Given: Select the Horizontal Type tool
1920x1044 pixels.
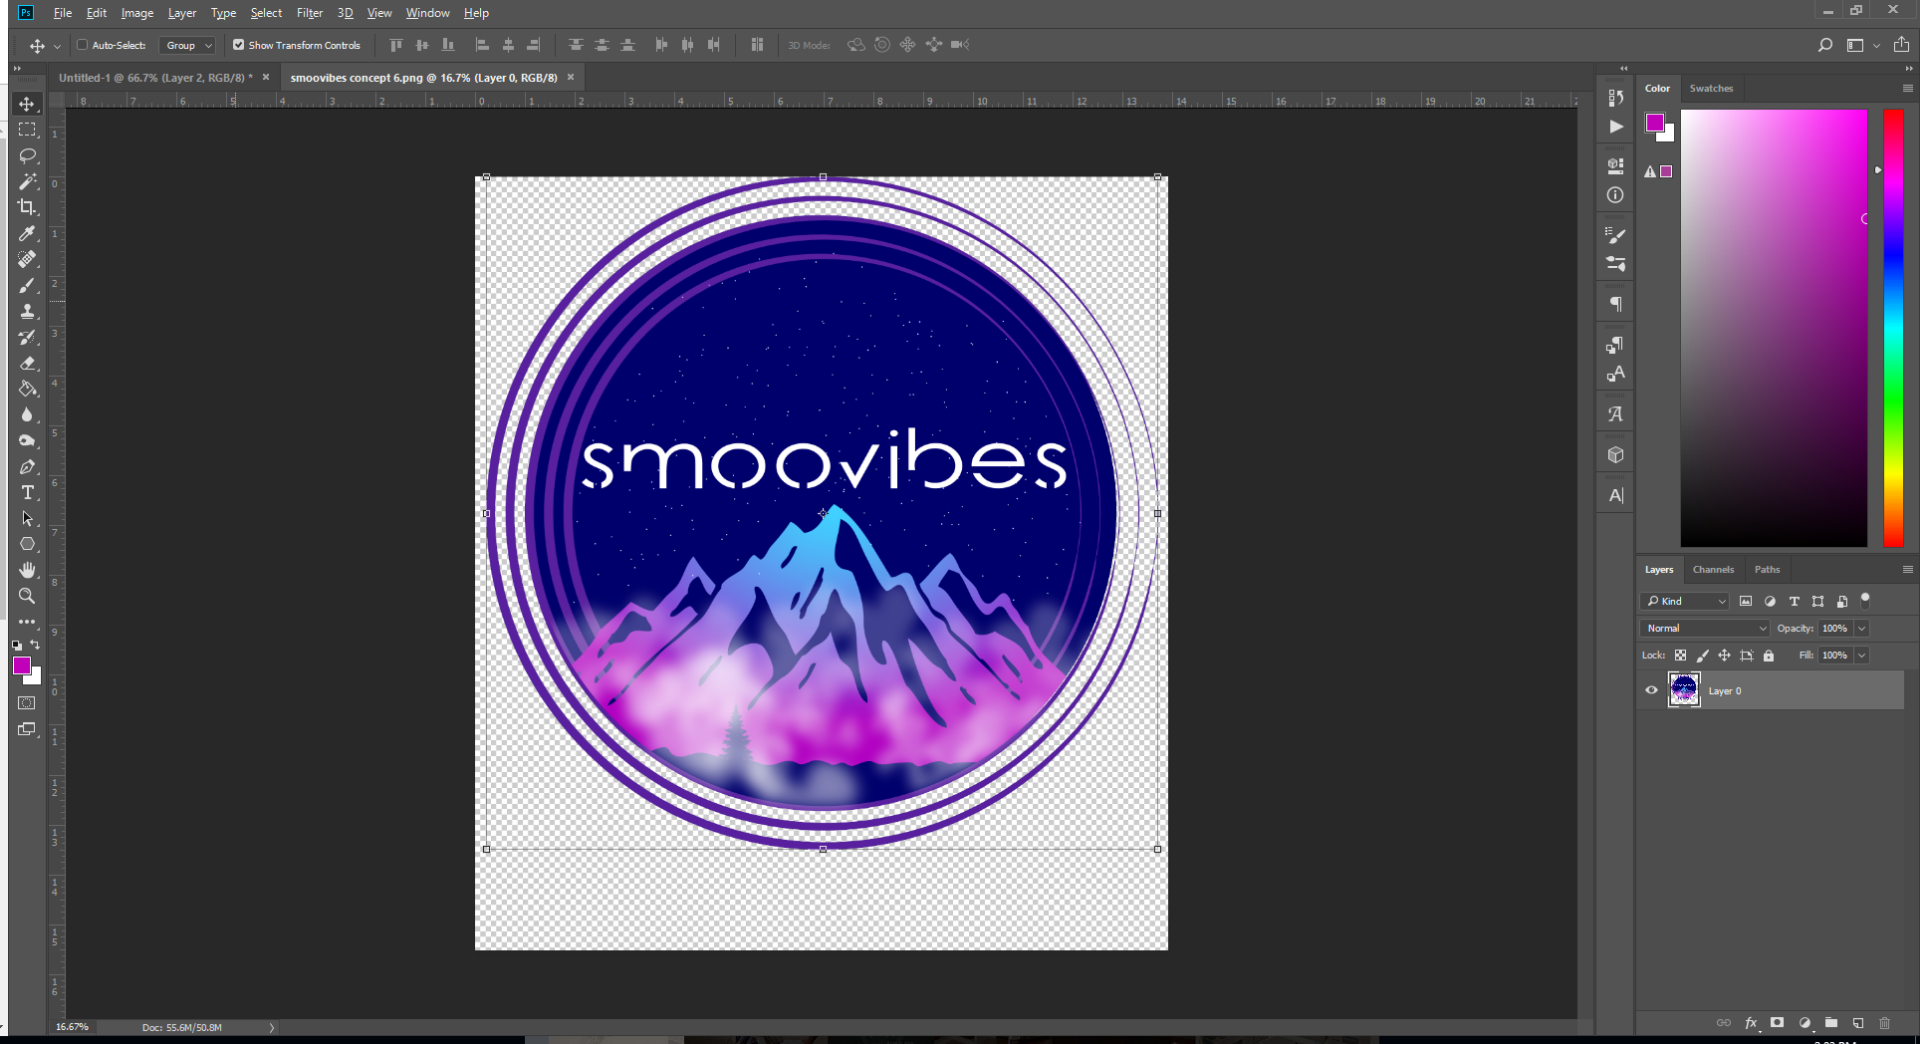Looking at the screenshot, I should 27,493.
